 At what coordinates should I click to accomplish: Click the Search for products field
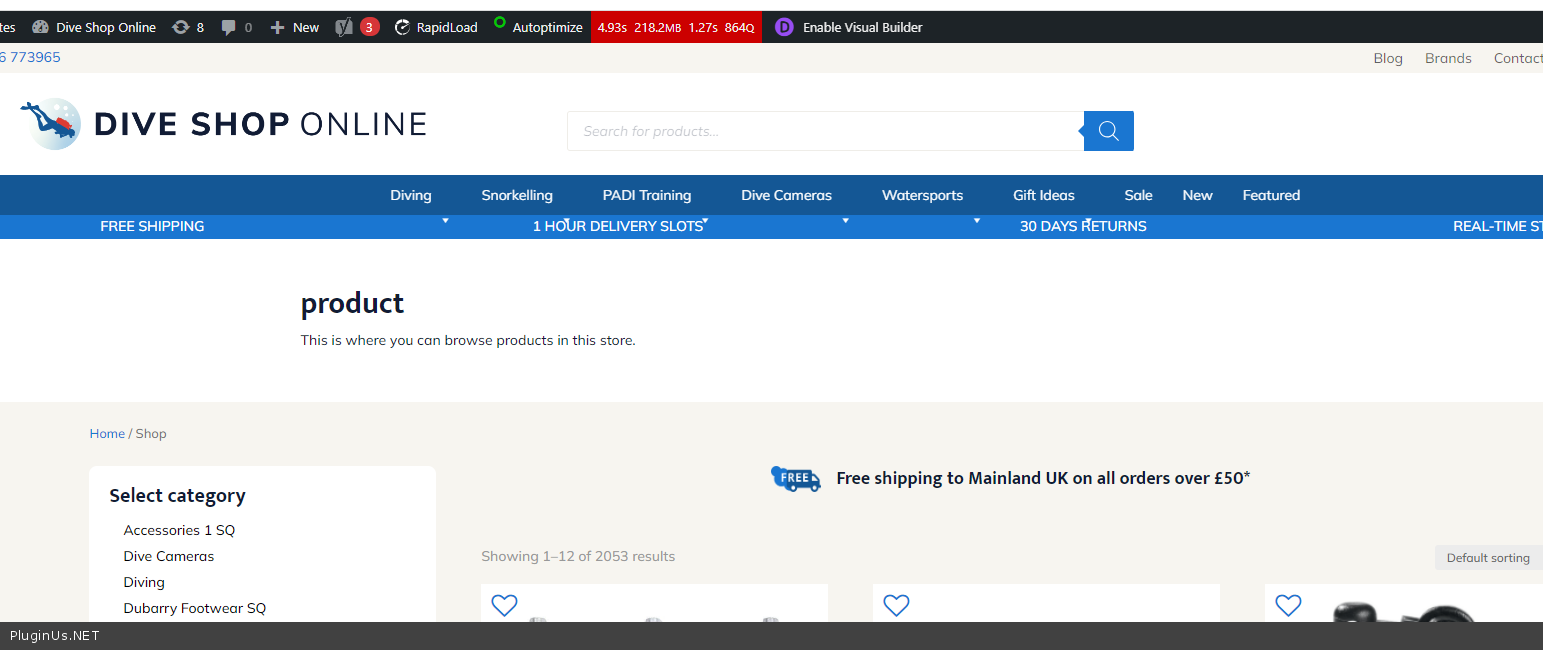(825, 131)
